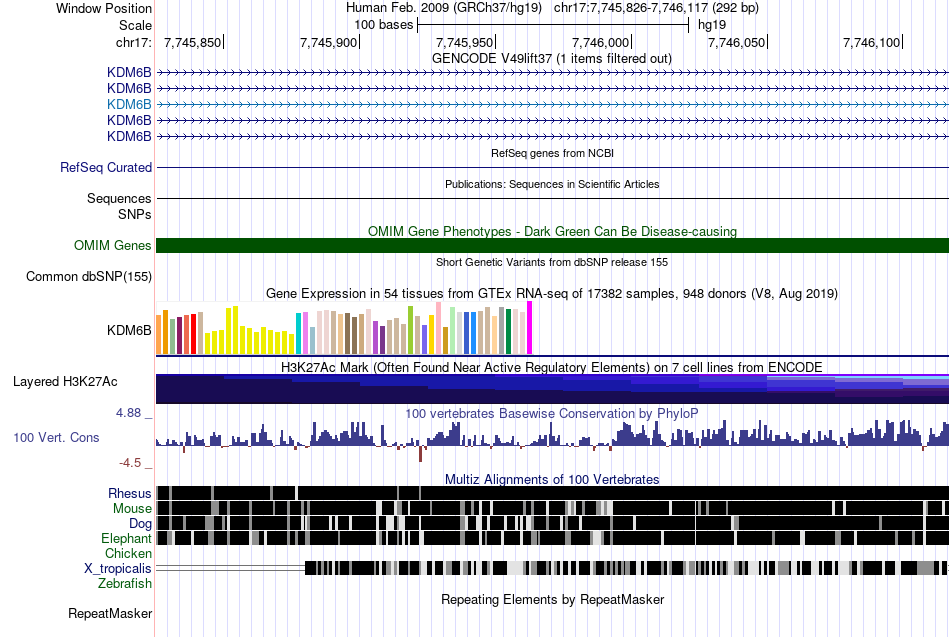Screen dimensions: 950x637
Task: Click the '100 bases' scale bar text
Action: click(x=384, y=25)
